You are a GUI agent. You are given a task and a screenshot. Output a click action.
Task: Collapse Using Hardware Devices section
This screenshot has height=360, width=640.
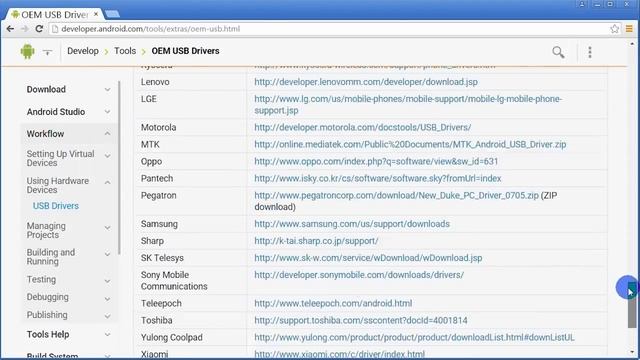107,182
